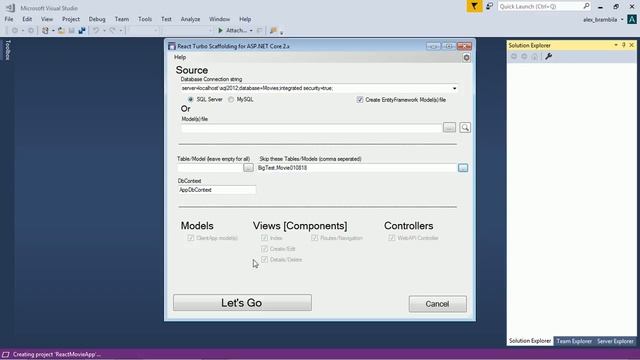Click the Undo toolbar icon

pos(96,31)
